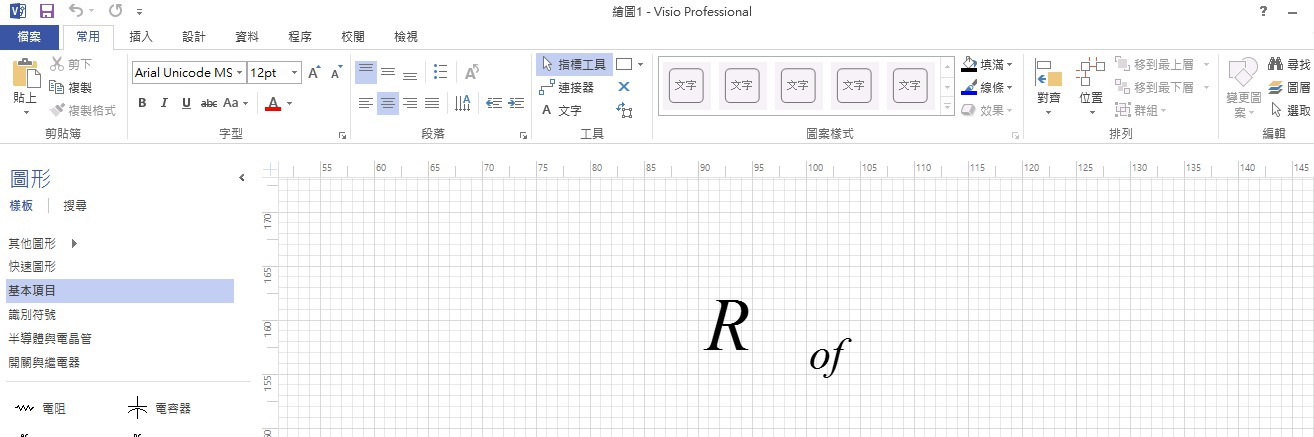Toggle Underline formatting
The height and width of the screenshot is (437, 1314).
[185, 103]
